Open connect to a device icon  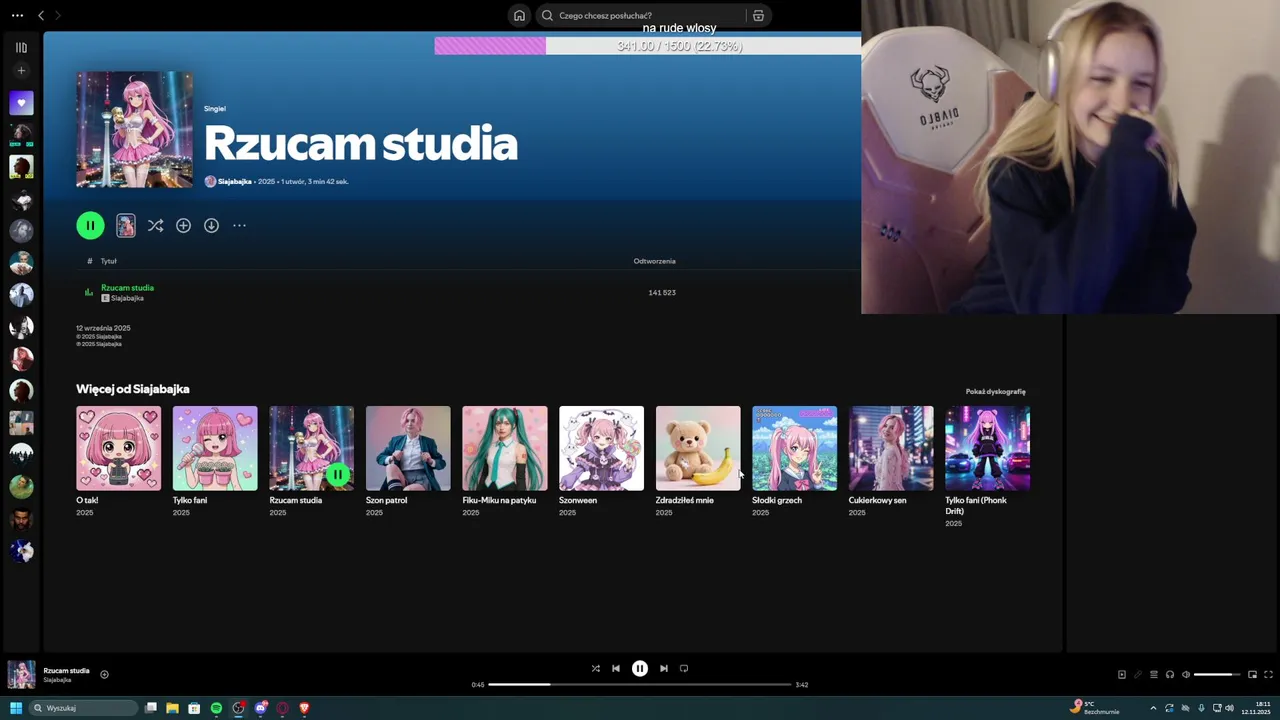(x=1170, y=675)
